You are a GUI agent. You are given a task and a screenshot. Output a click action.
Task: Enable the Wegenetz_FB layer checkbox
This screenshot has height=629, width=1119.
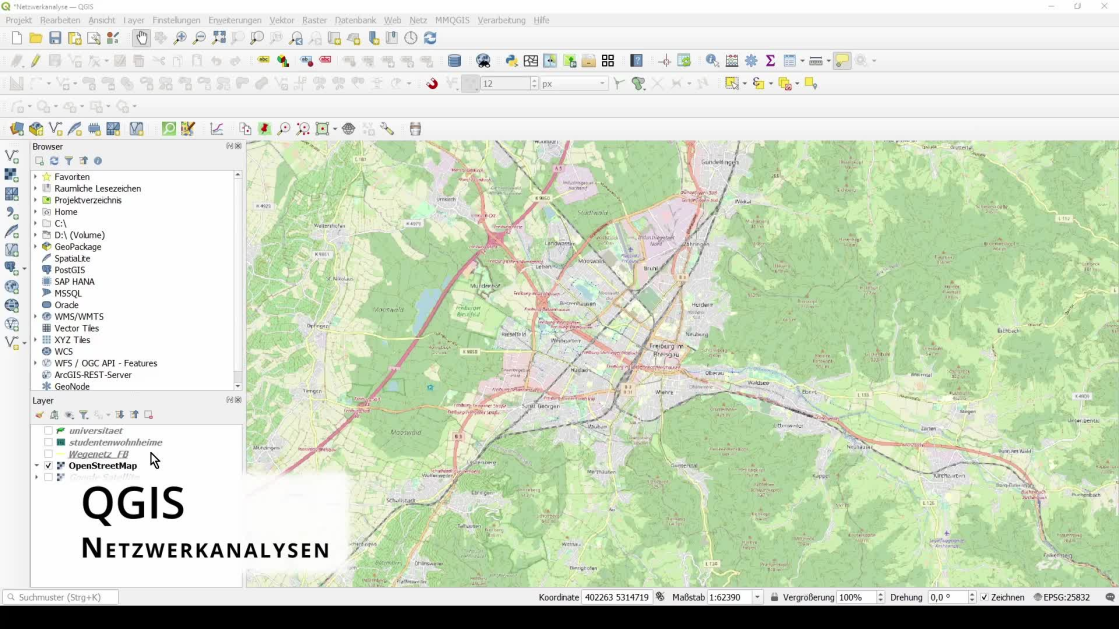(49, 453)
